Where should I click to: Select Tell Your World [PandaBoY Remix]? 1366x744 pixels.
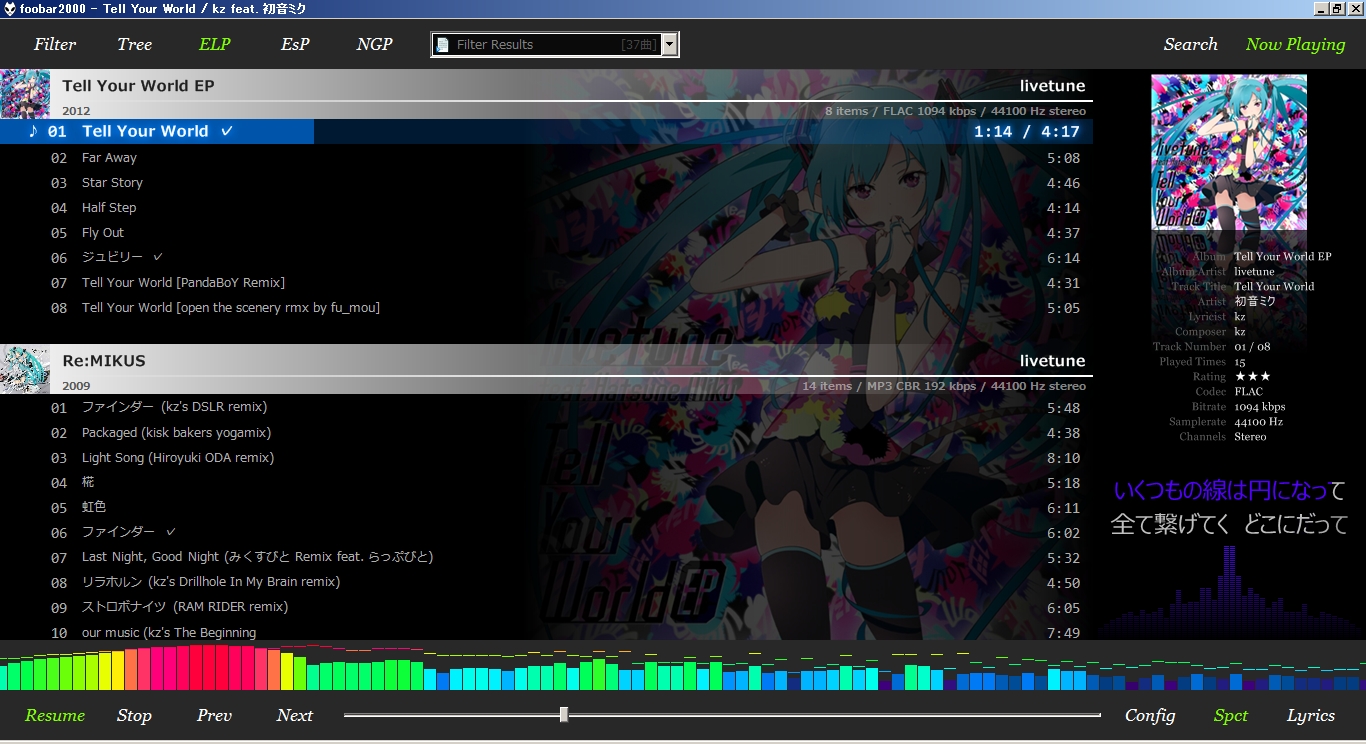coord(546,282)
